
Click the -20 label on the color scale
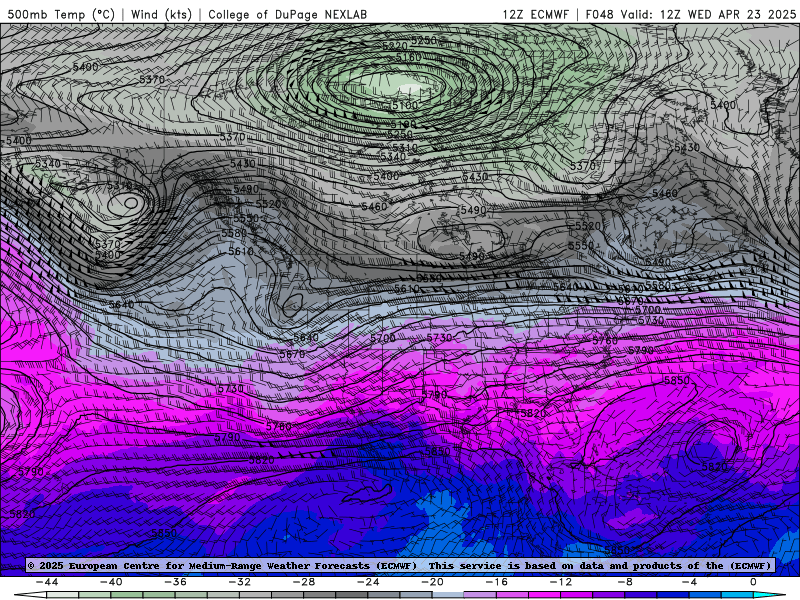[x=433, y=582]
